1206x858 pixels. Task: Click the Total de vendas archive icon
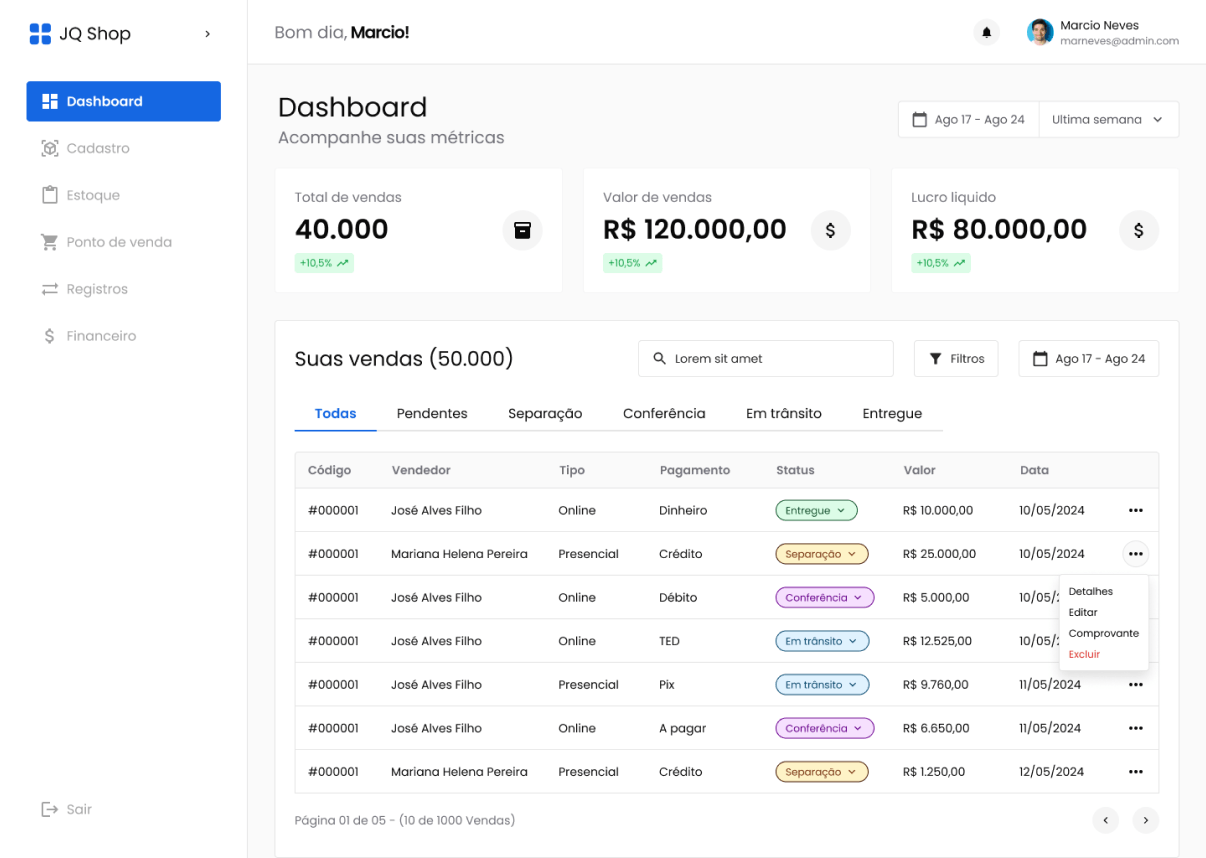[x=522, y=230]
